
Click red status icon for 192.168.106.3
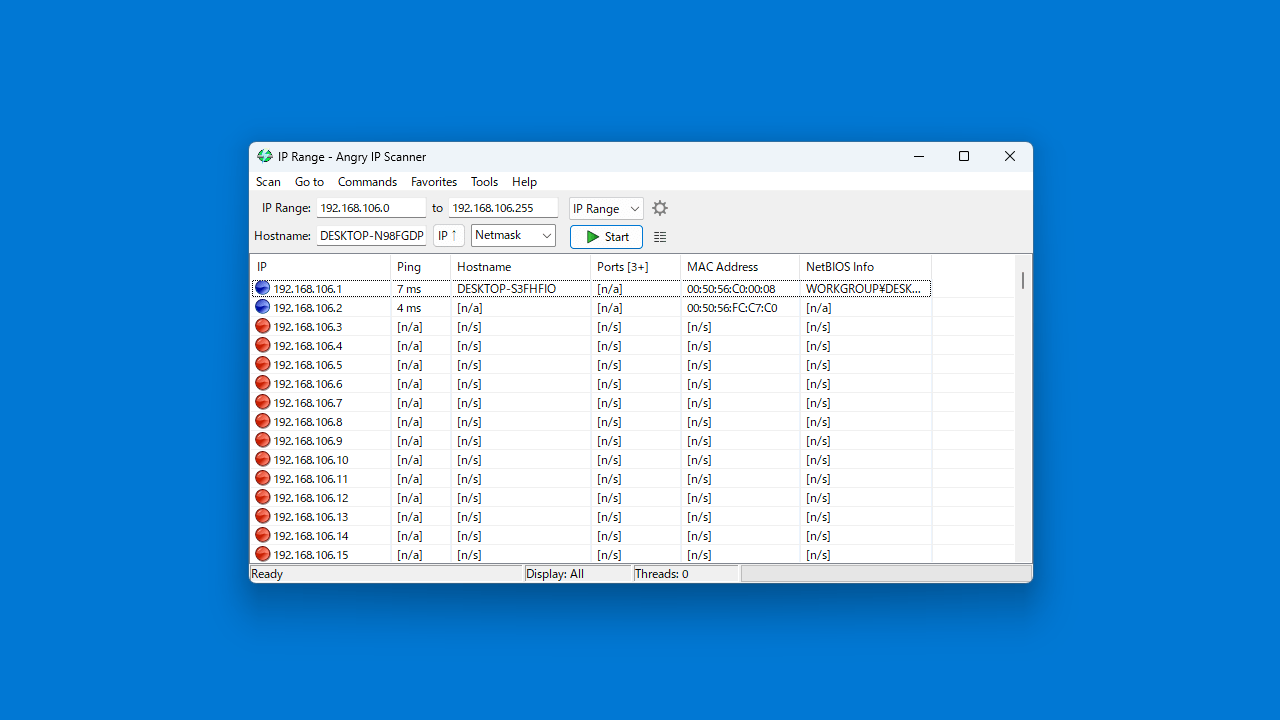click(x=263, y=326)
